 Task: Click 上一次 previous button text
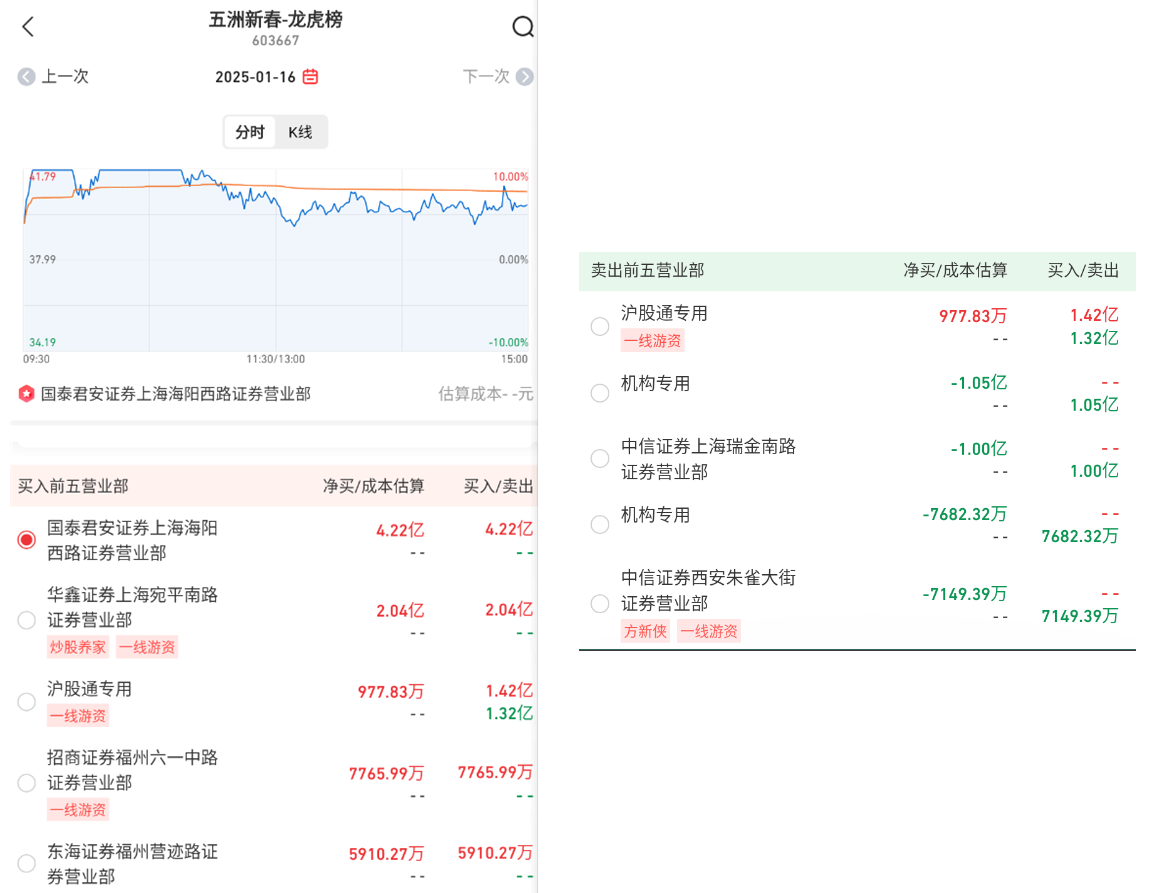[65, 77]
